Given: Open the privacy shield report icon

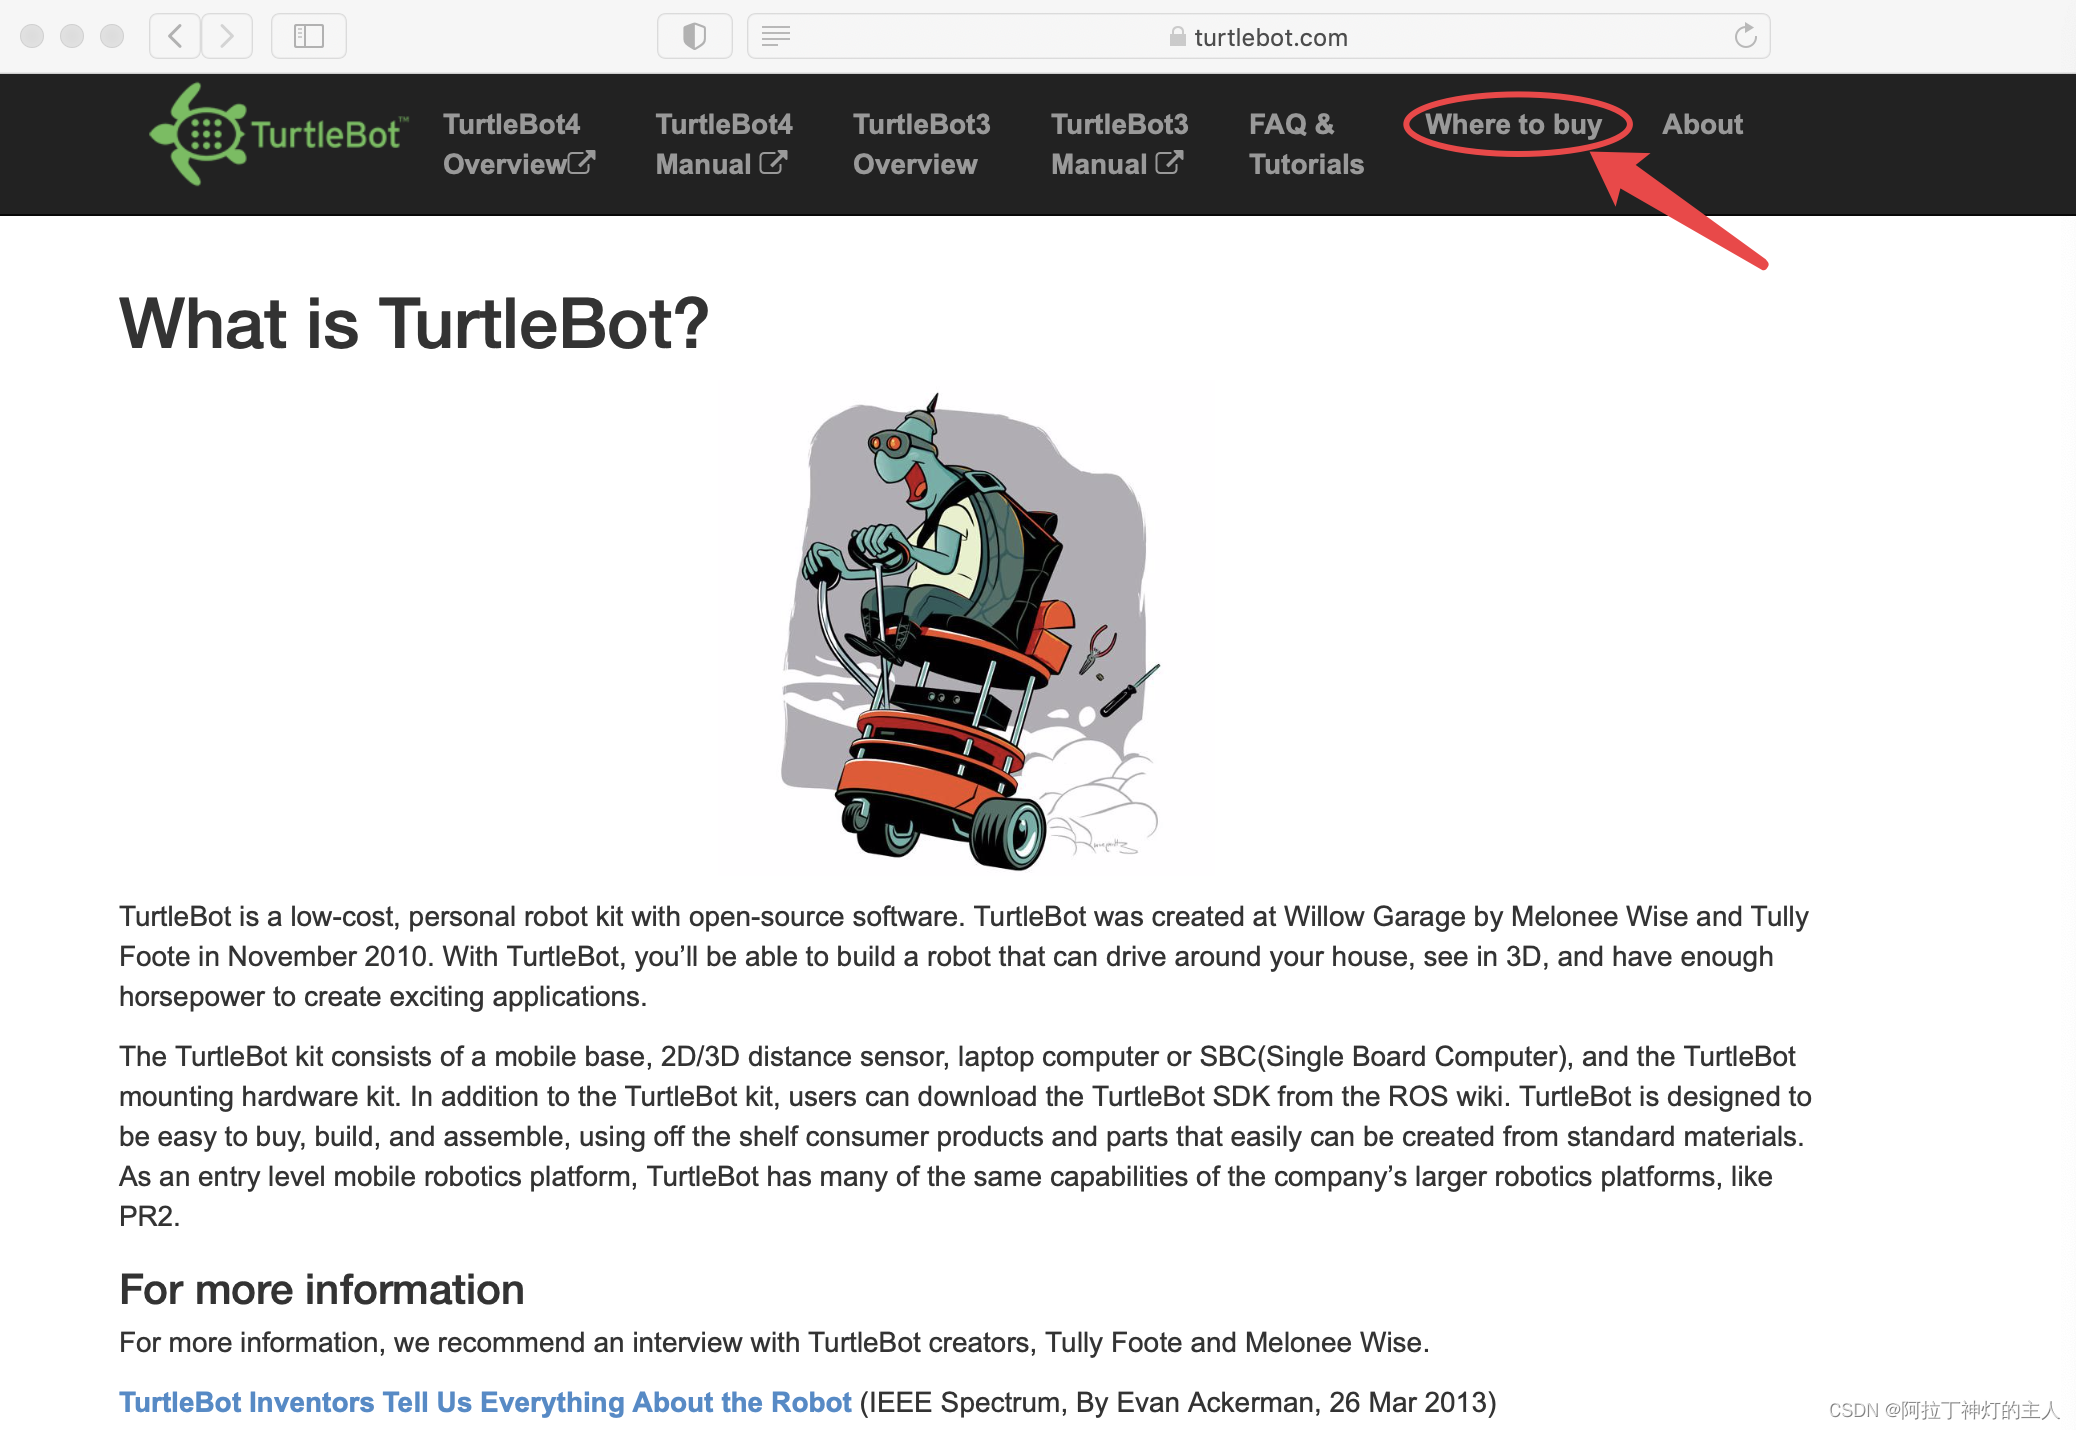Looking at the screenshot, I should (x=694, y=37).
